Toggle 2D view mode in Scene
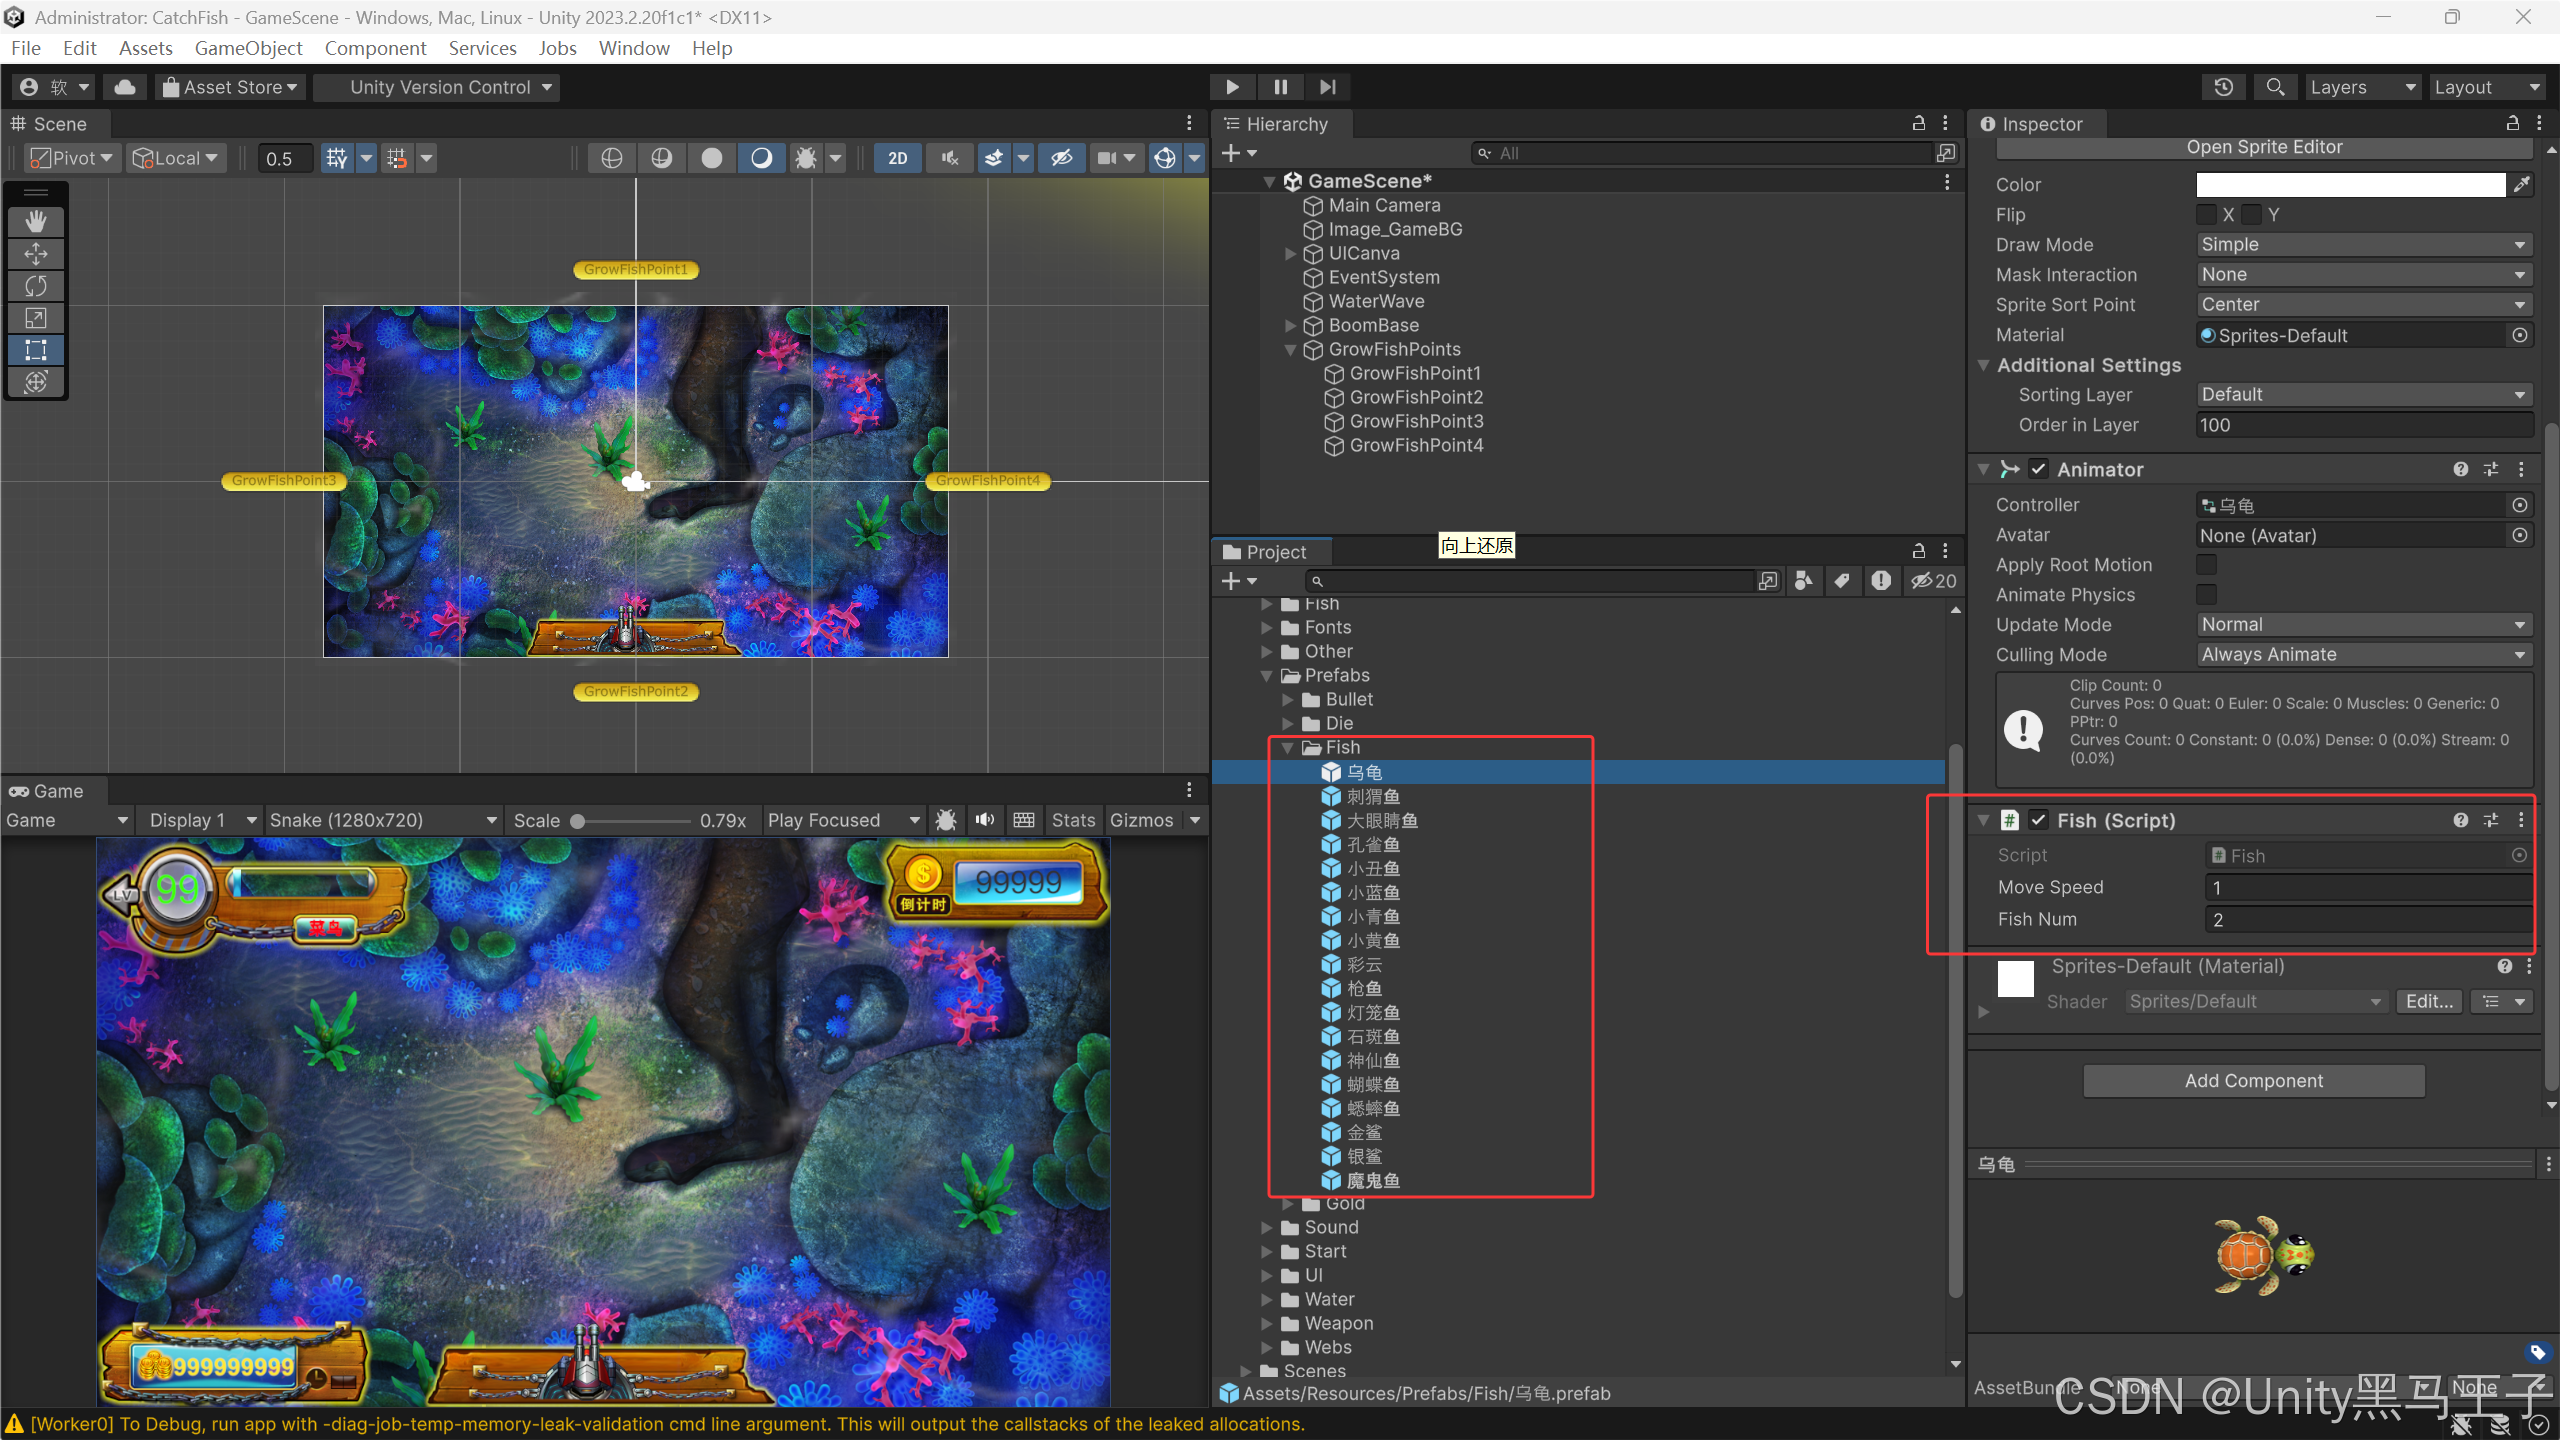The image size is (2560, 1440). click(x=897, y=158)
